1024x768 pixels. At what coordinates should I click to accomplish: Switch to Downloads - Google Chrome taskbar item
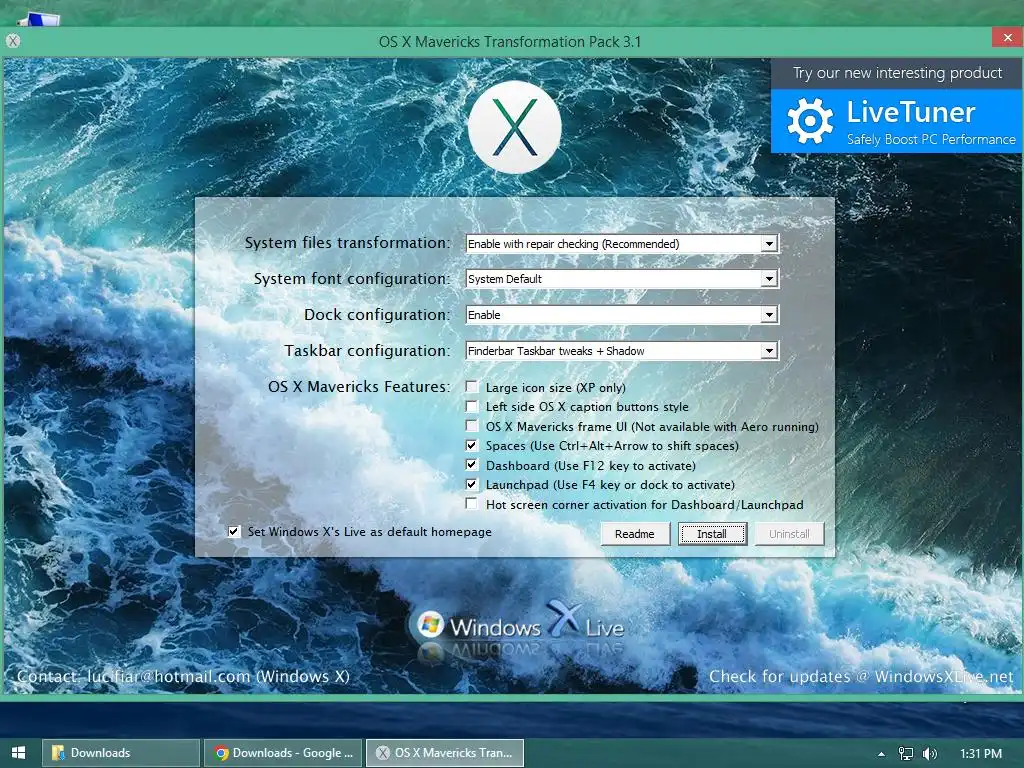(x=283, y=753)
